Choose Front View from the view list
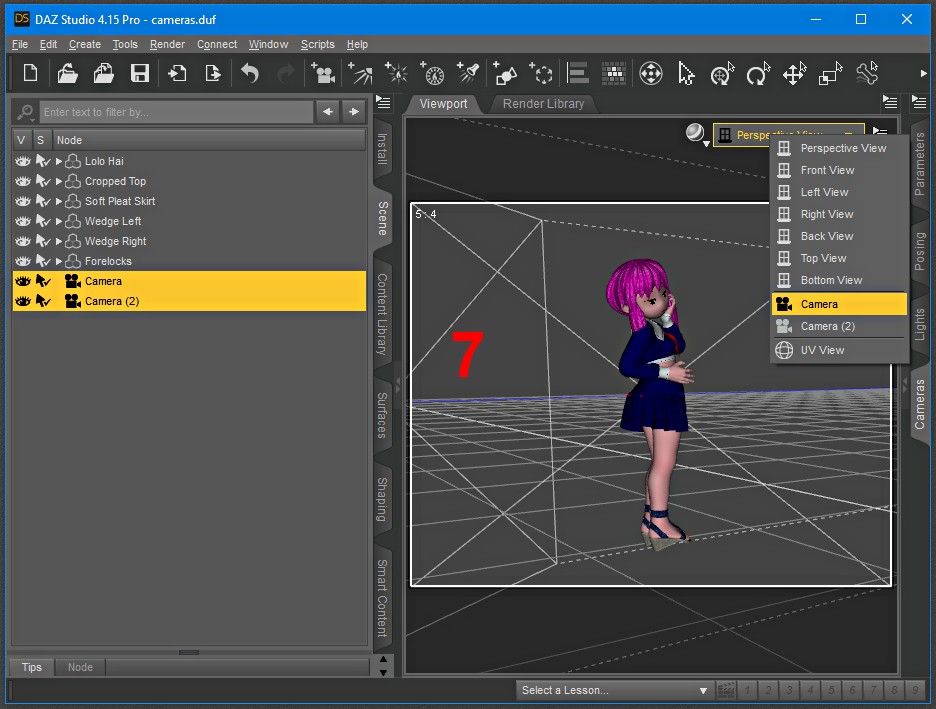Image resolution: width=936 pixels, height=709 pixels. tap(839, 170)
